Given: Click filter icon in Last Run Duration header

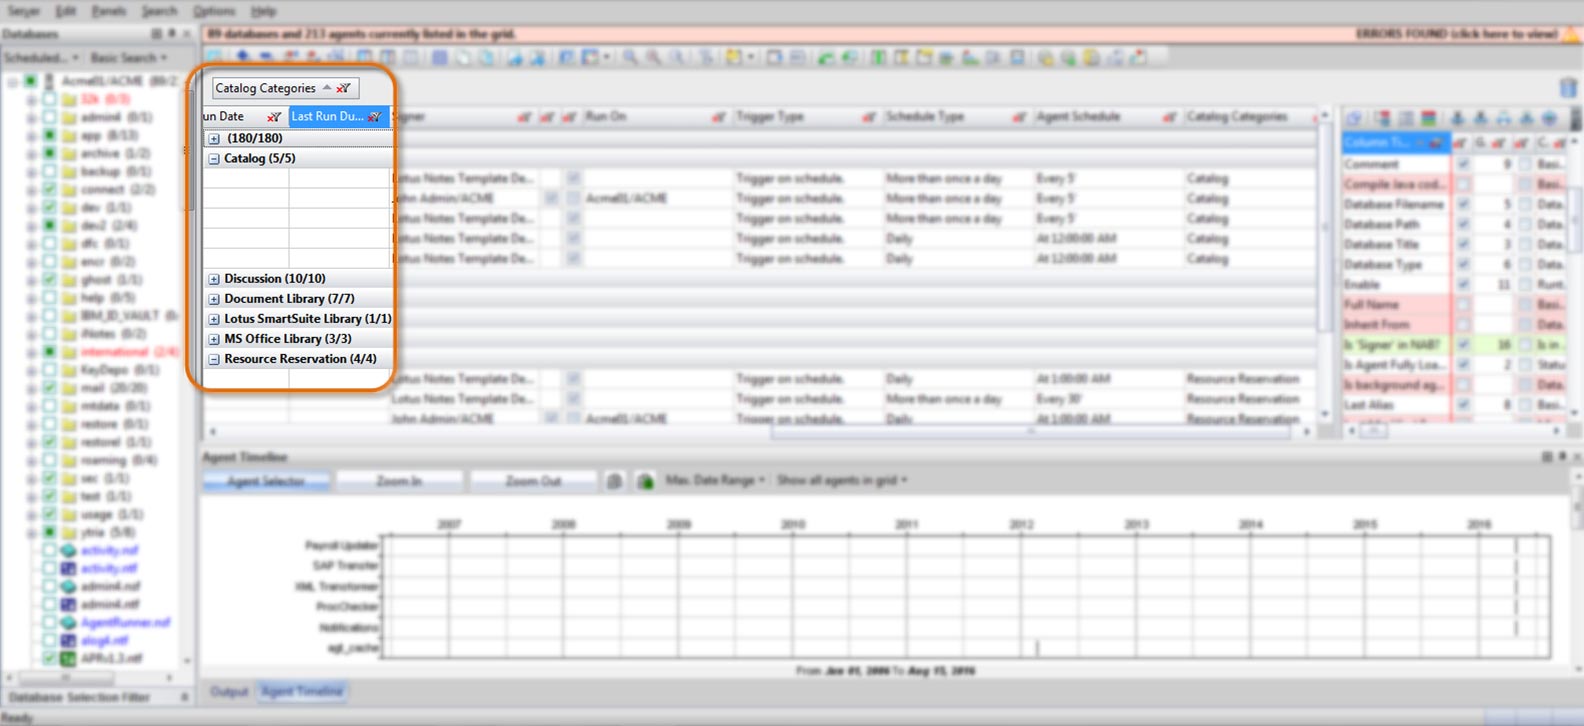Looking at the screenshot, I should tap(375, 117).
